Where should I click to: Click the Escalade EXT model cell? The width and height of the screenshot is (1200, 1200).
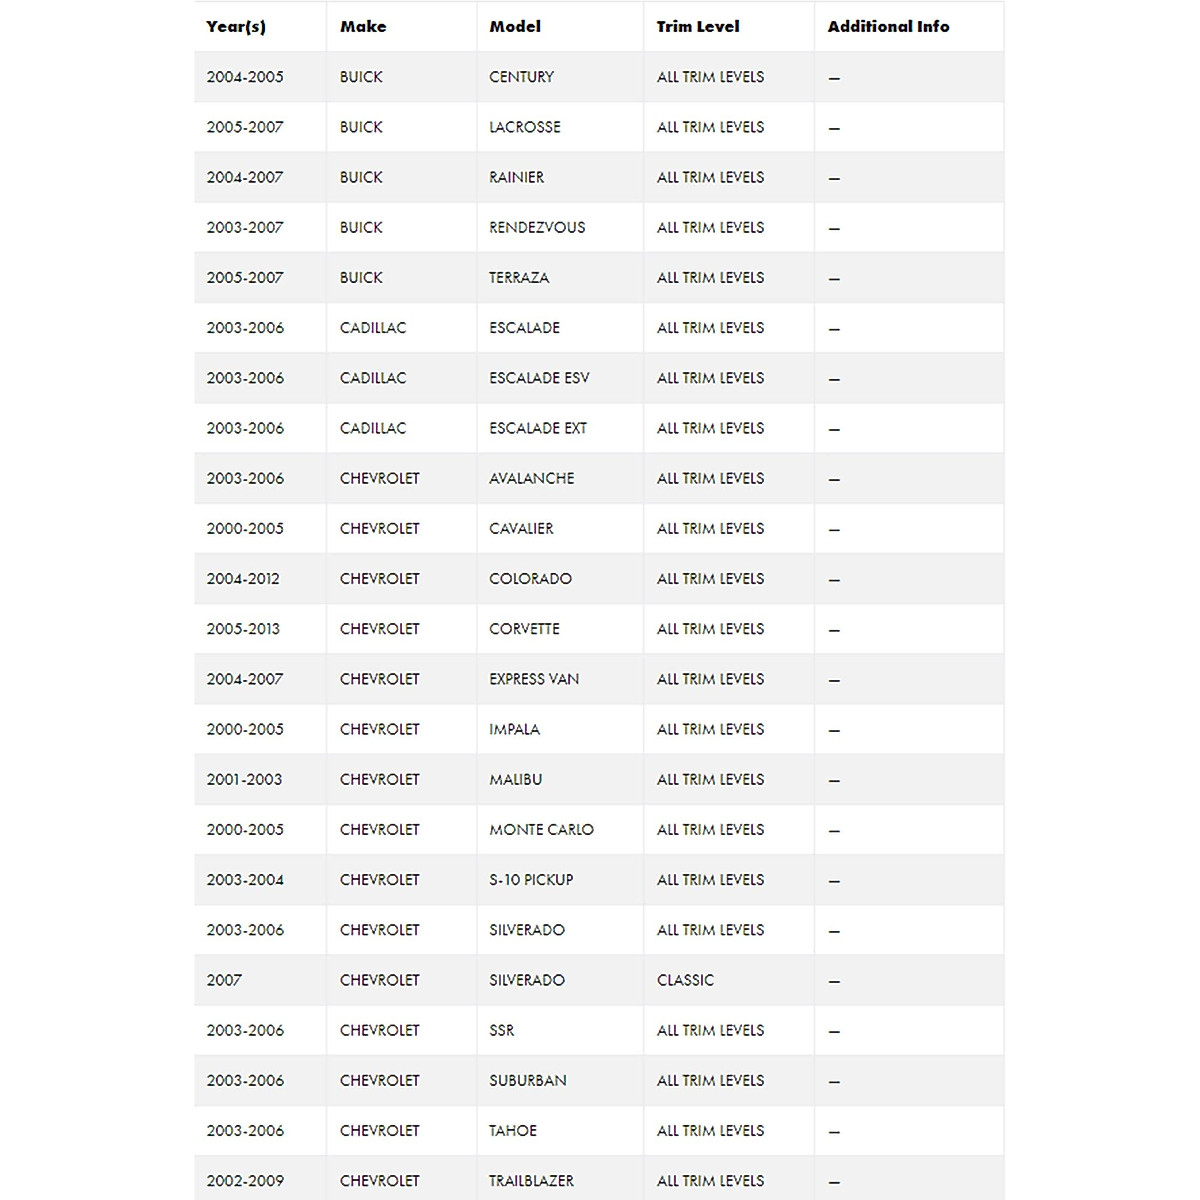pos(538,428)
